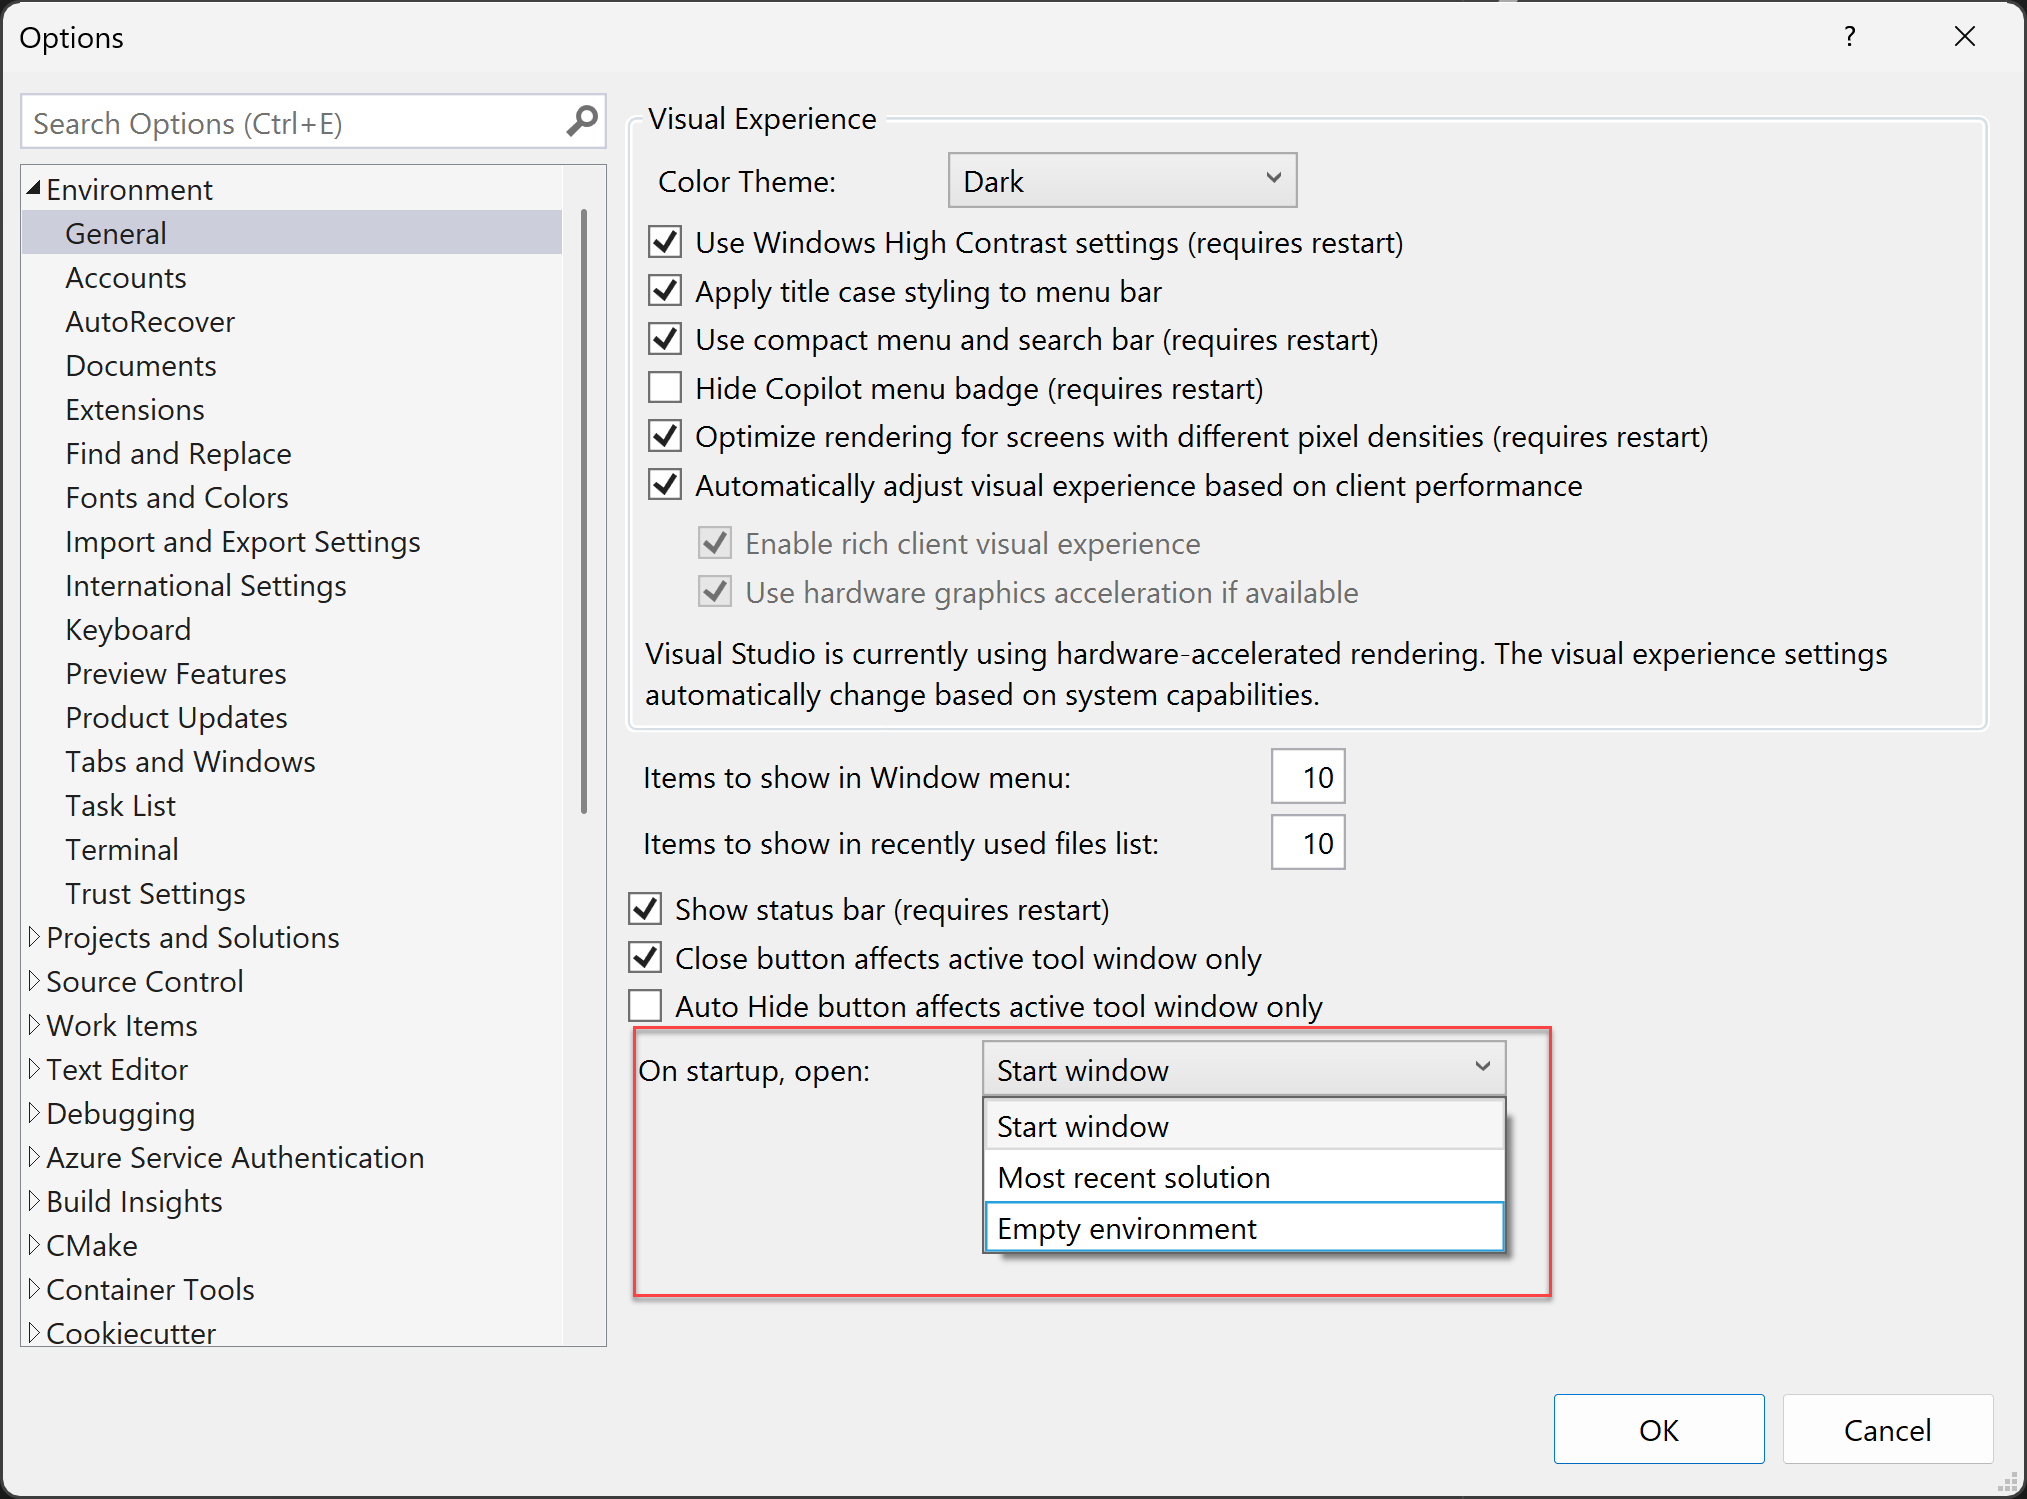Click the help question mark icon

coord(1849,37)
